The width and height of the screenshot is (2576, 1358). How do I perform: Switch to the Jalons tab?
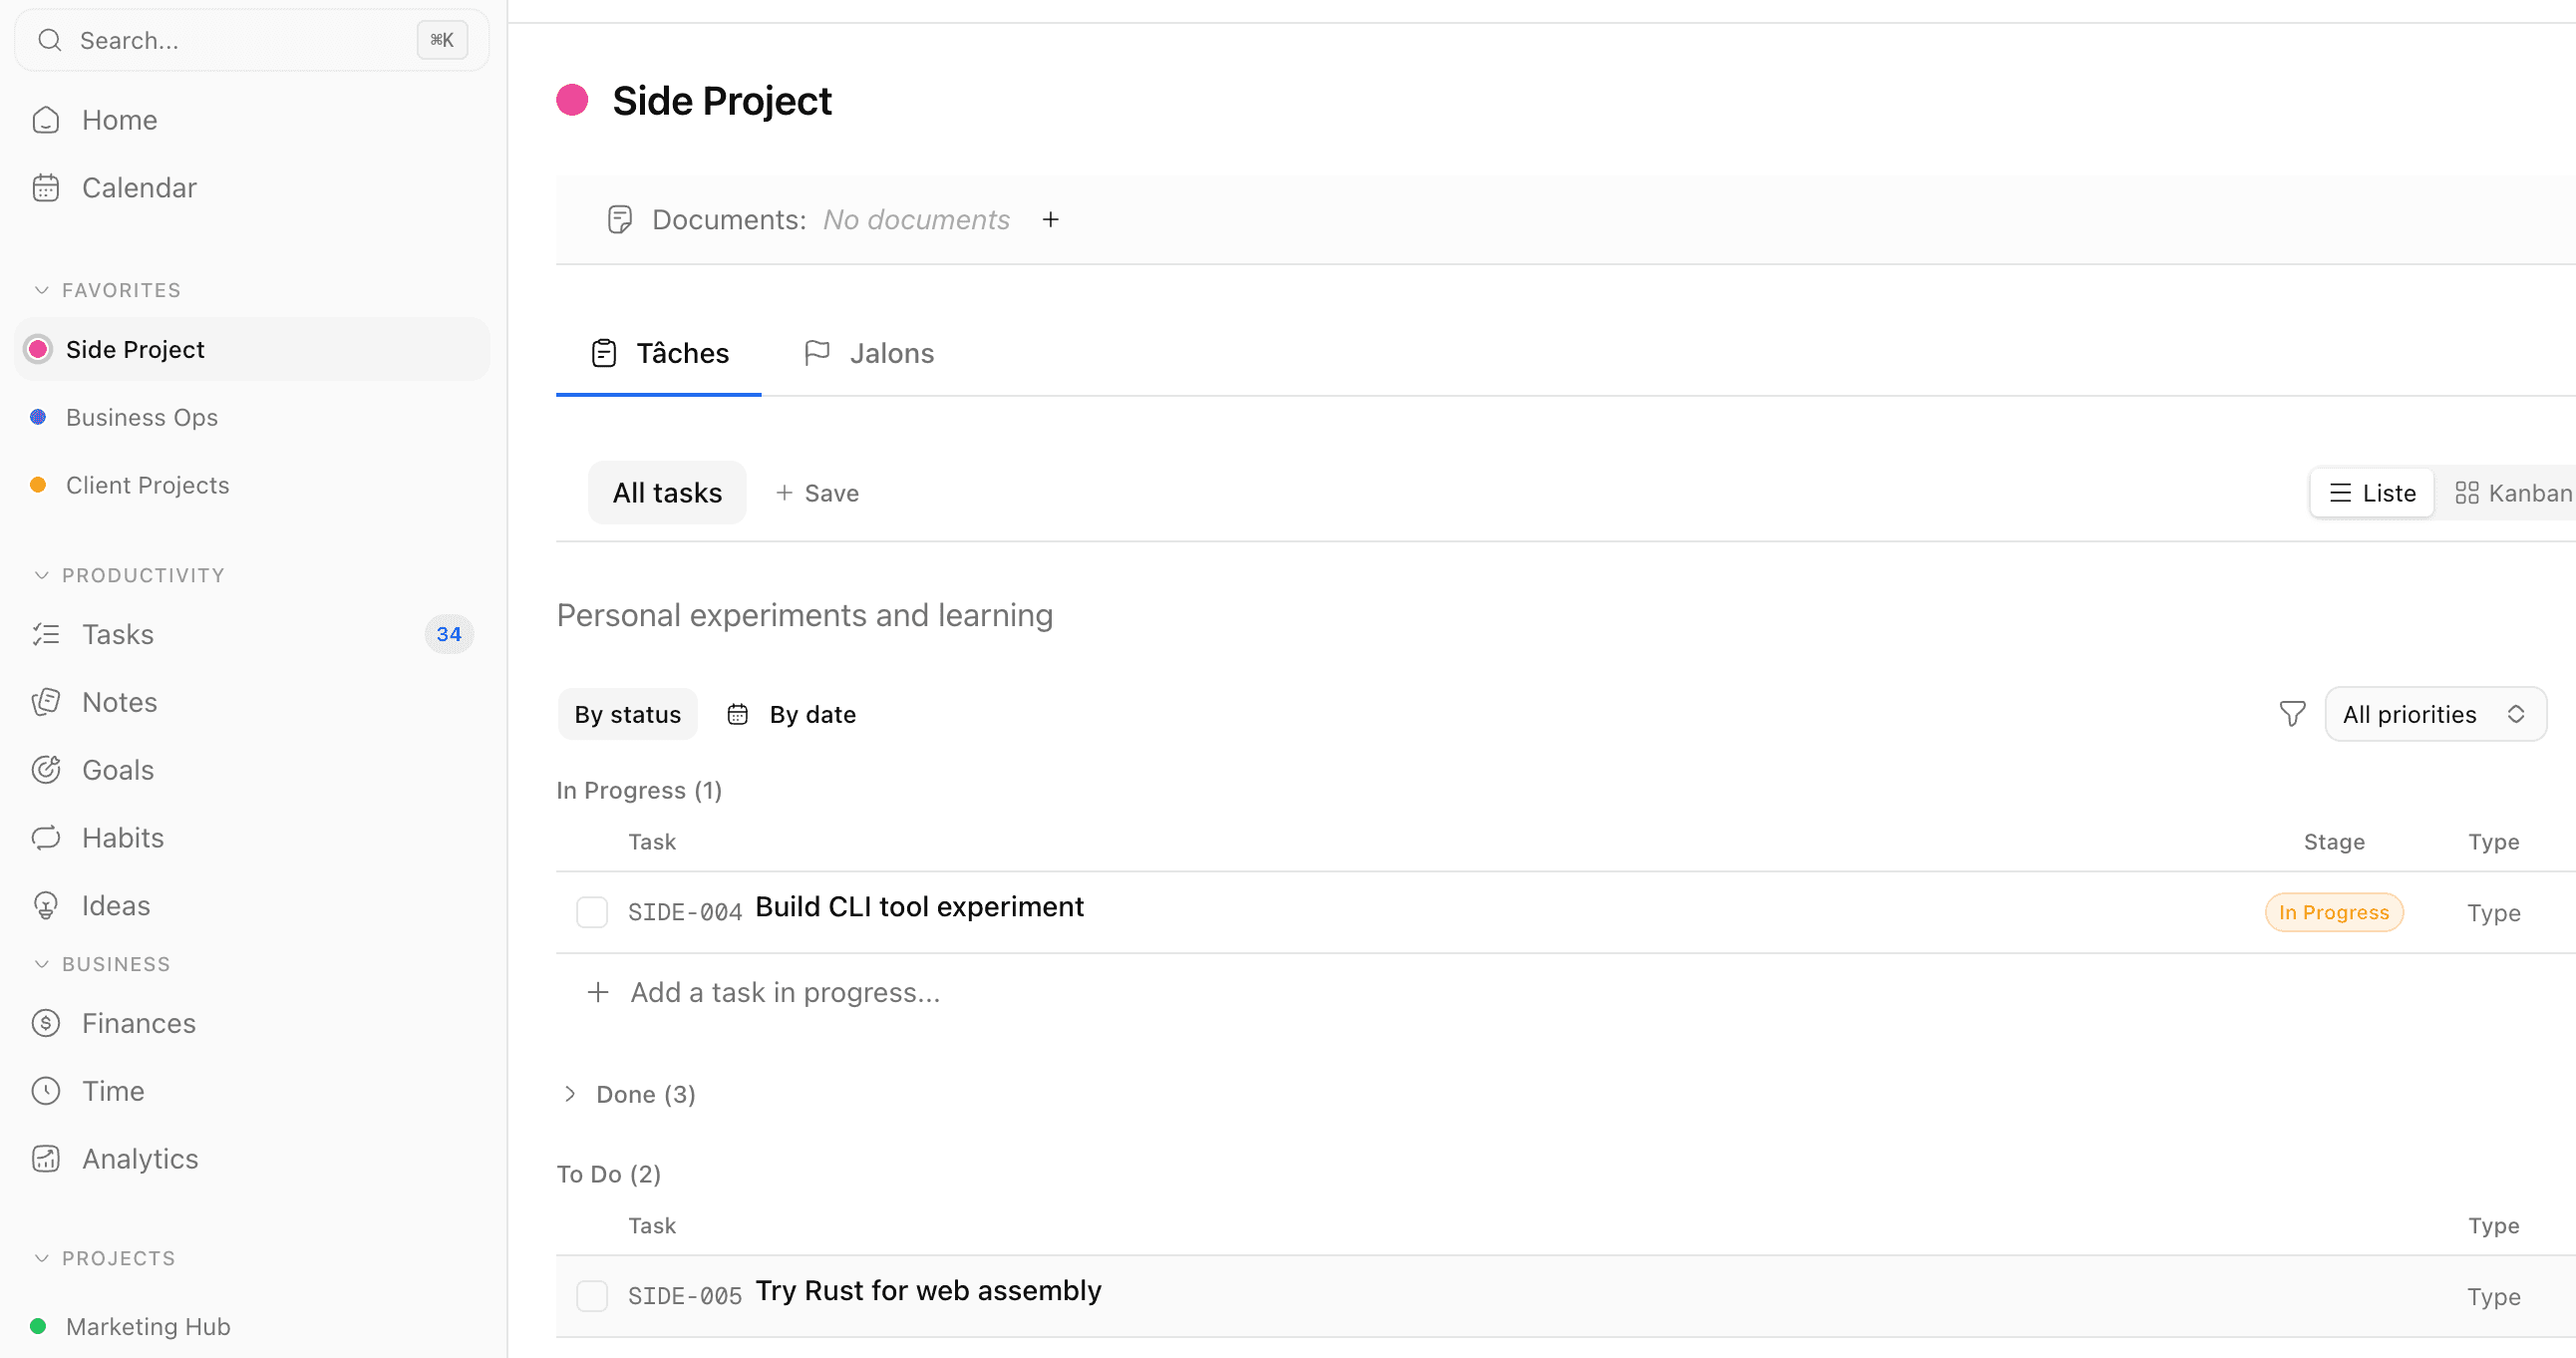(x=868, y=352)
